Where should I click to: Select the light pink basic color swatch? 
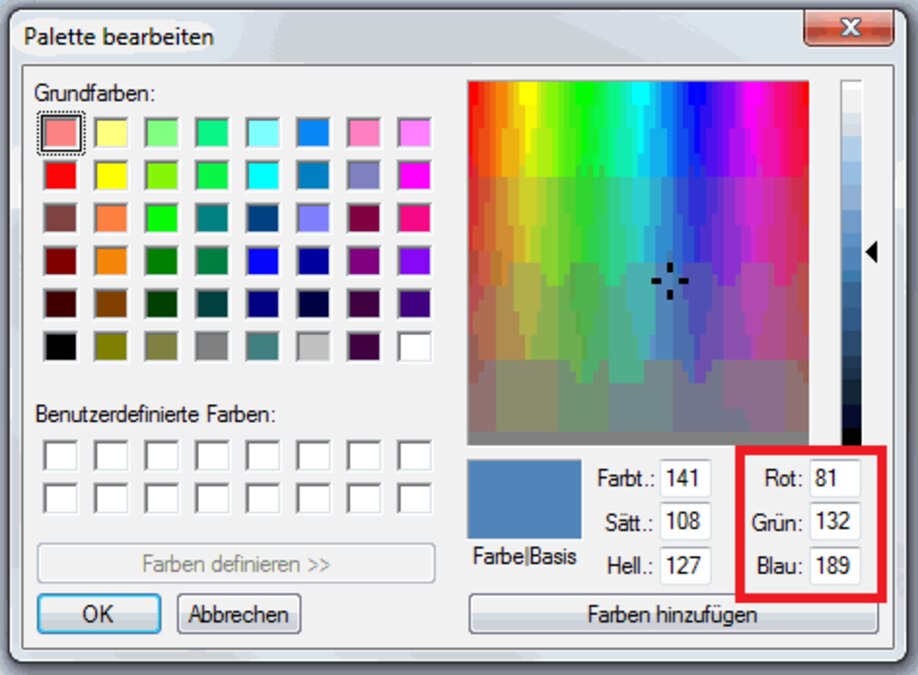coord(60,133)
